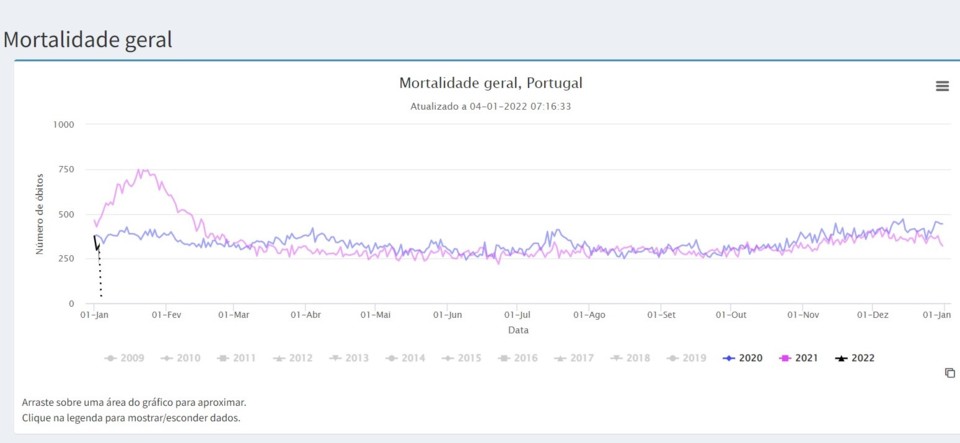Click the 01-Dez x-axis label
Image resolution: width=960 pixels, height=443 pixels.
coord(872,315)
